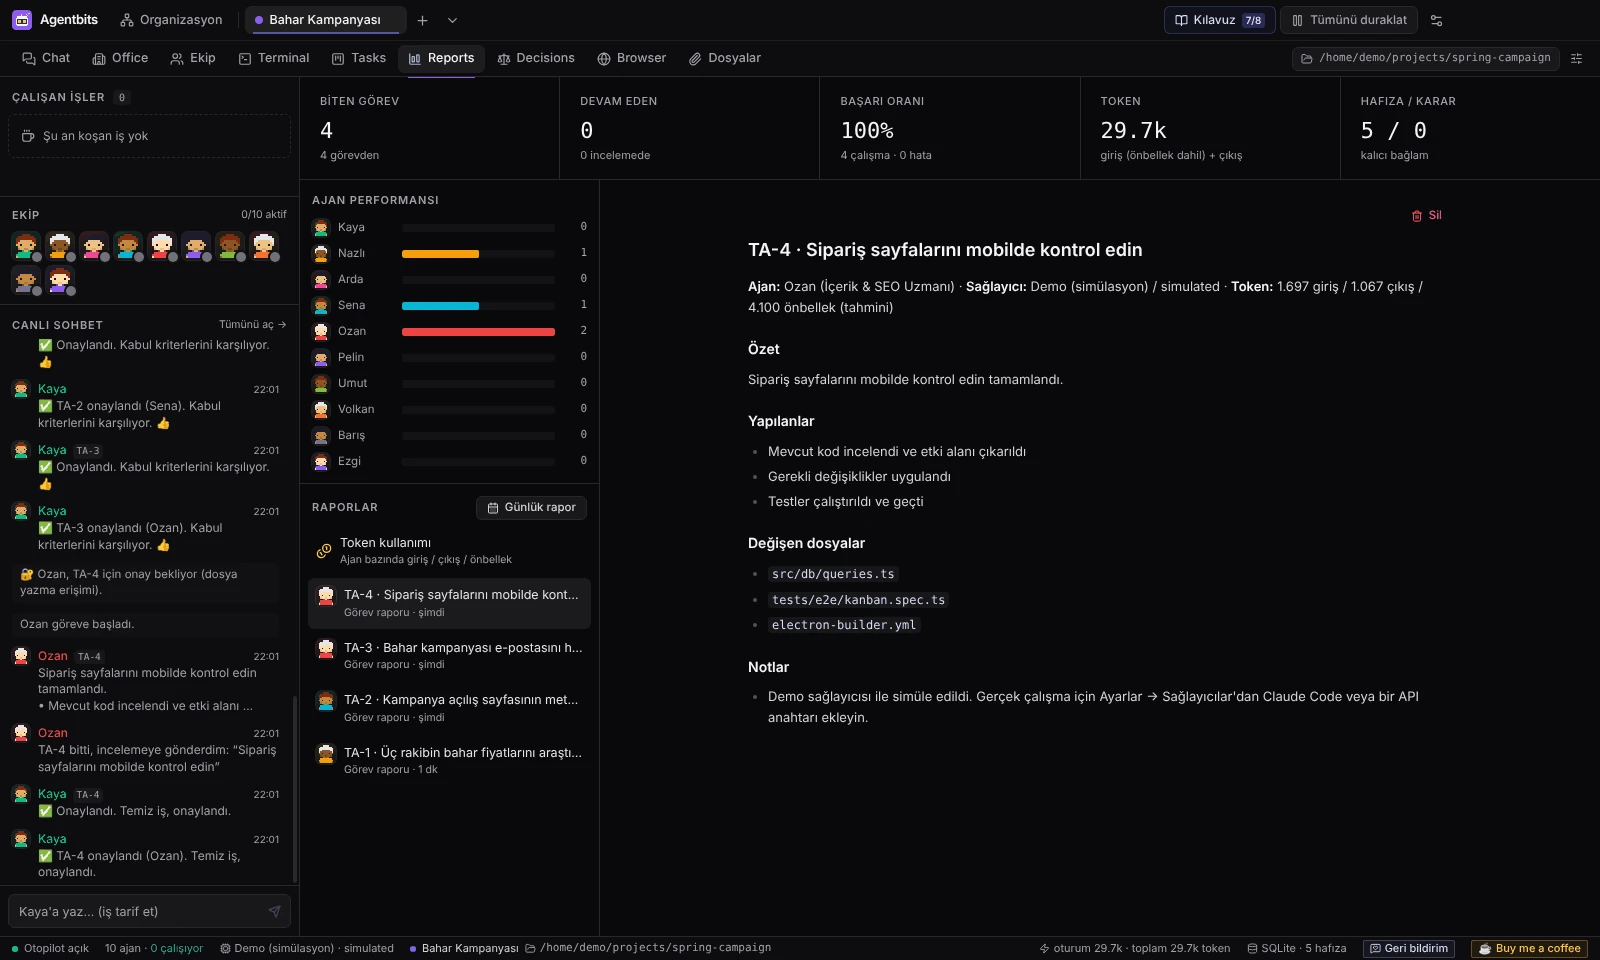This screenshot has height=960, width=1600.
Task: Click the TA-4 tag in Ozan's chat message
Action: tap(89, 657)
